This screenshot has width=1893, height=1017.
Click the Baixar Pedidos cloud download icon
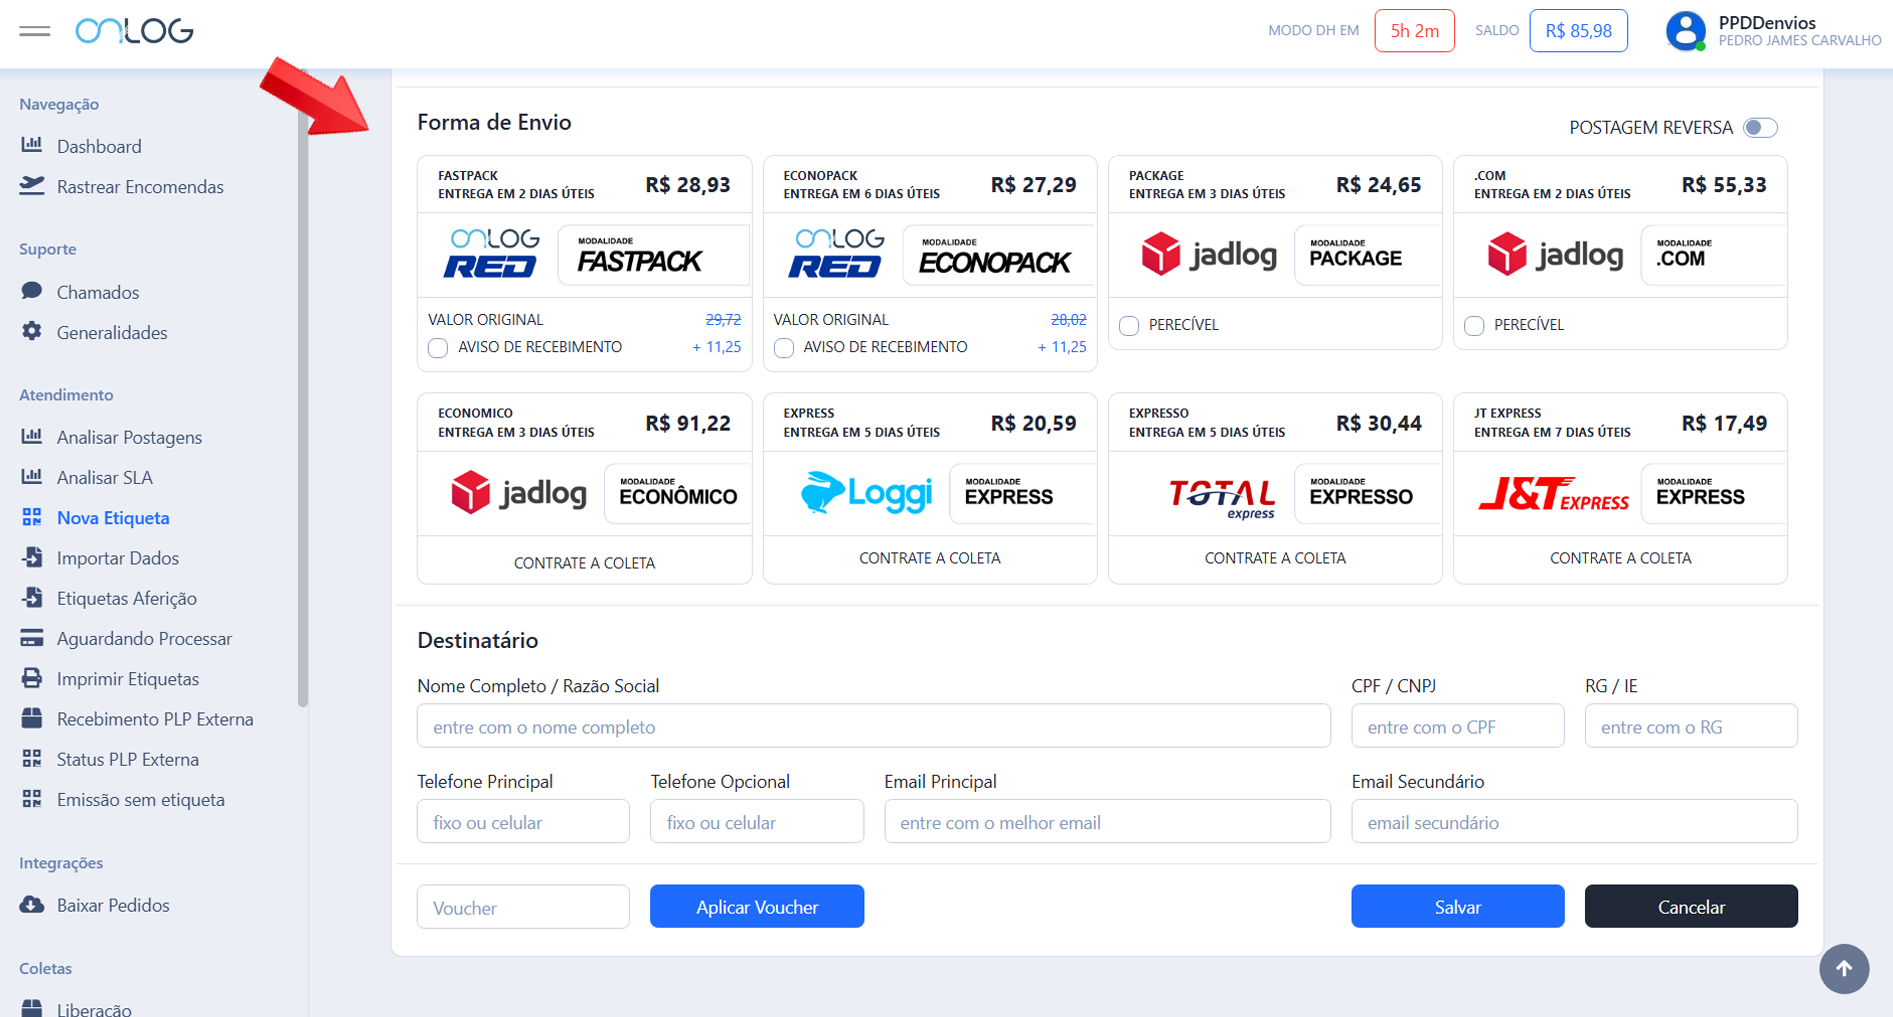(x=32, y=904)
